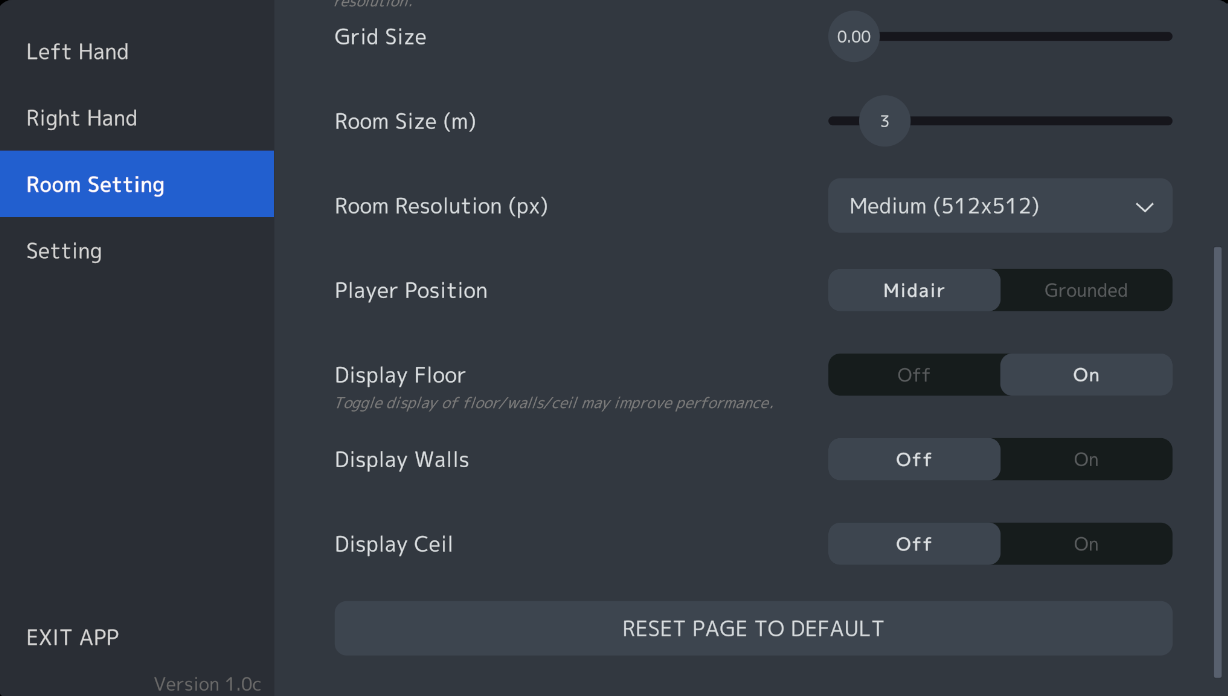
Task: Switch Display Walls to Off
Action: pyautogui.click(x=914, y=459)
